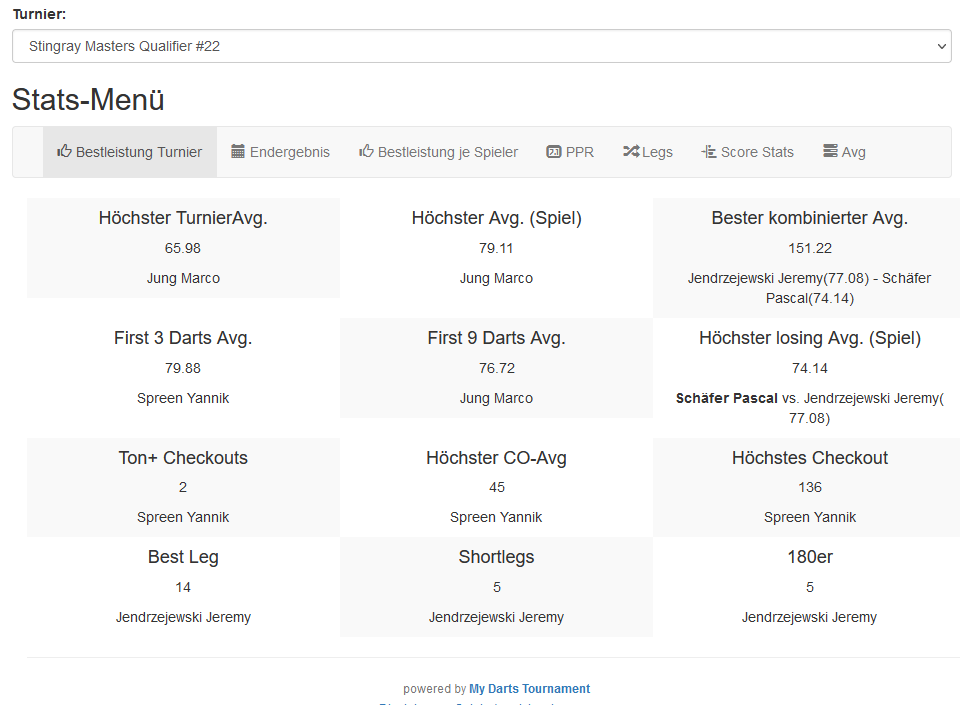
Task: Click the bold Schäfer Pascal name
Action: pos(726,398)
